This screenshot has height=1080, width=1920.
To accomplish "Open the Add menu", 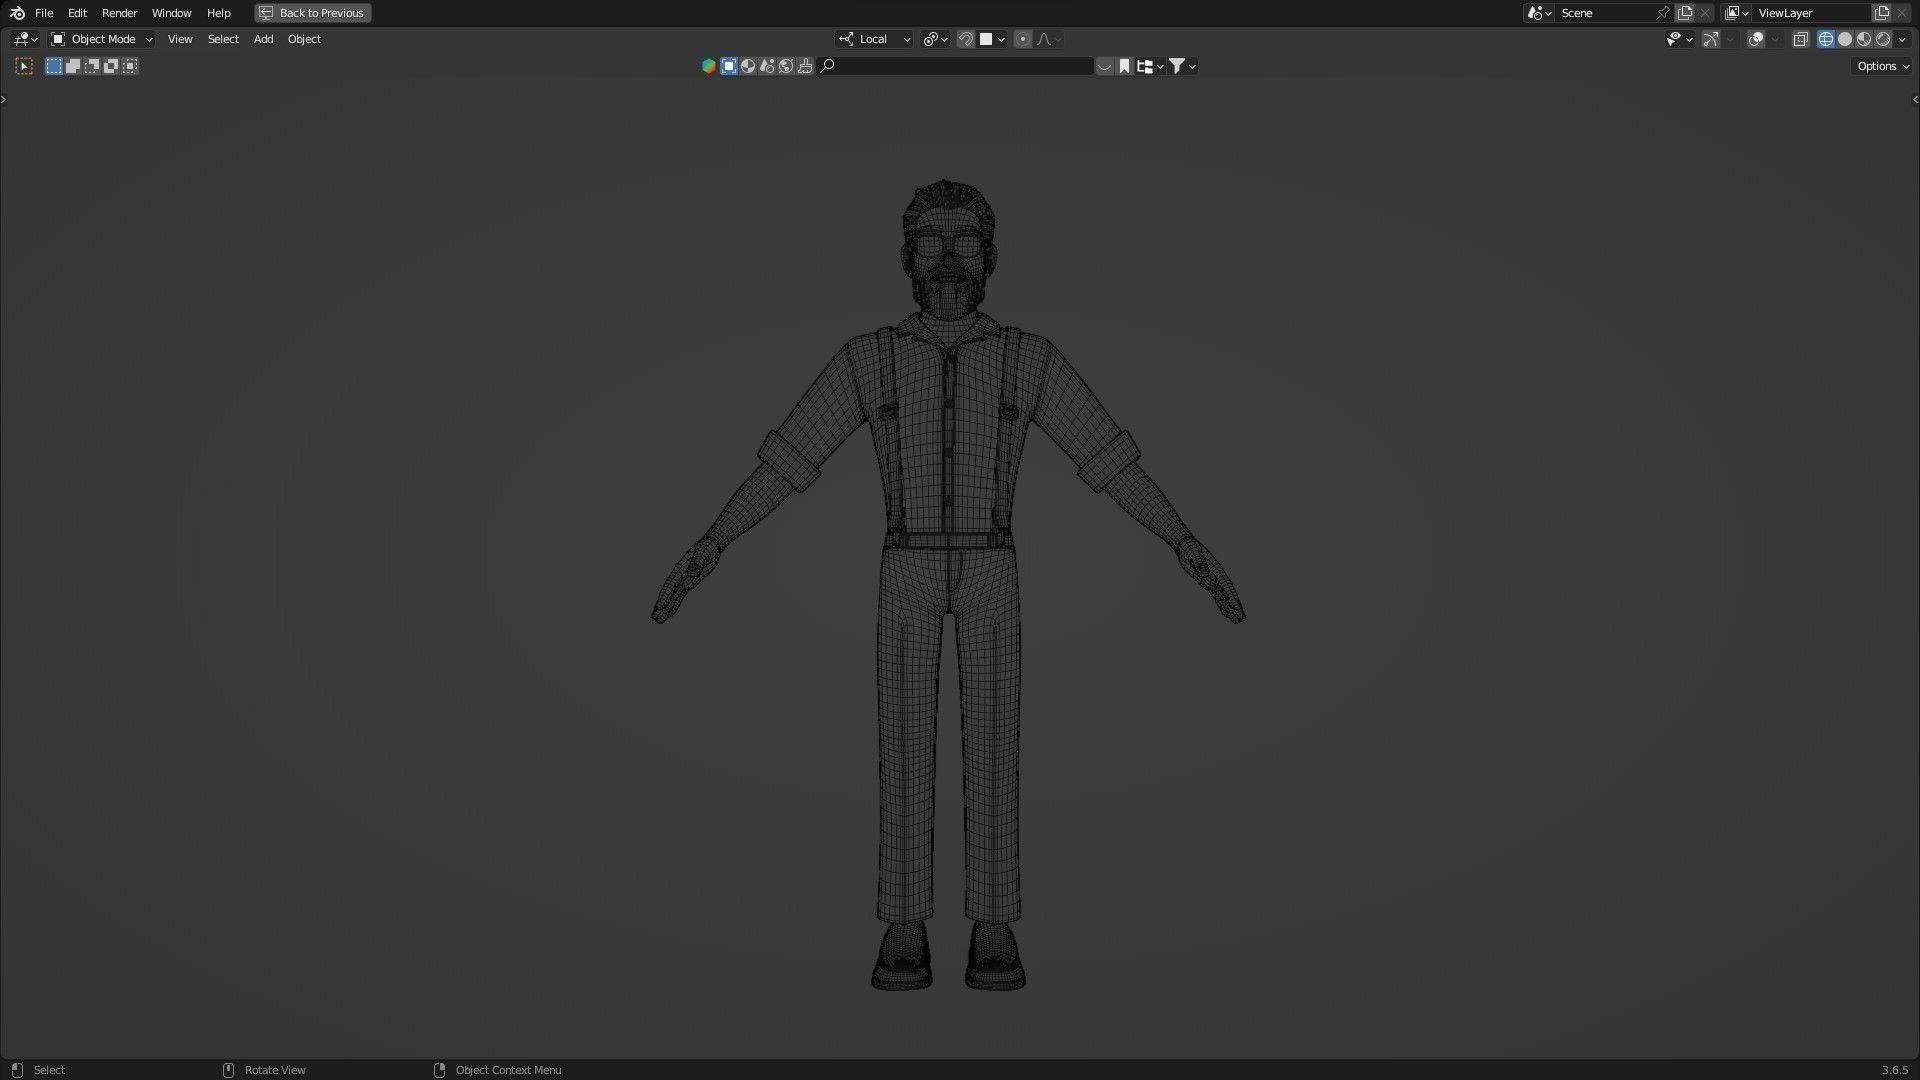I will 263,39.
